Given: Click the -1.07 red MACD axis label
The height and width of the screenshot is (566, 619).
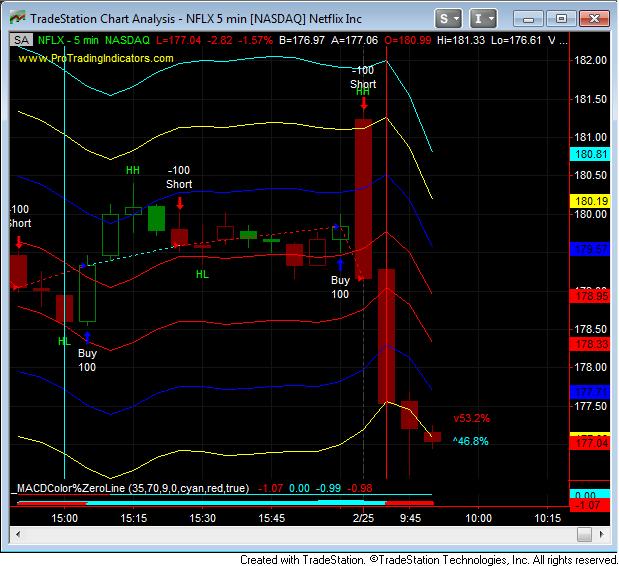Looking at the screenshot, I should click(x=590, y=505).
